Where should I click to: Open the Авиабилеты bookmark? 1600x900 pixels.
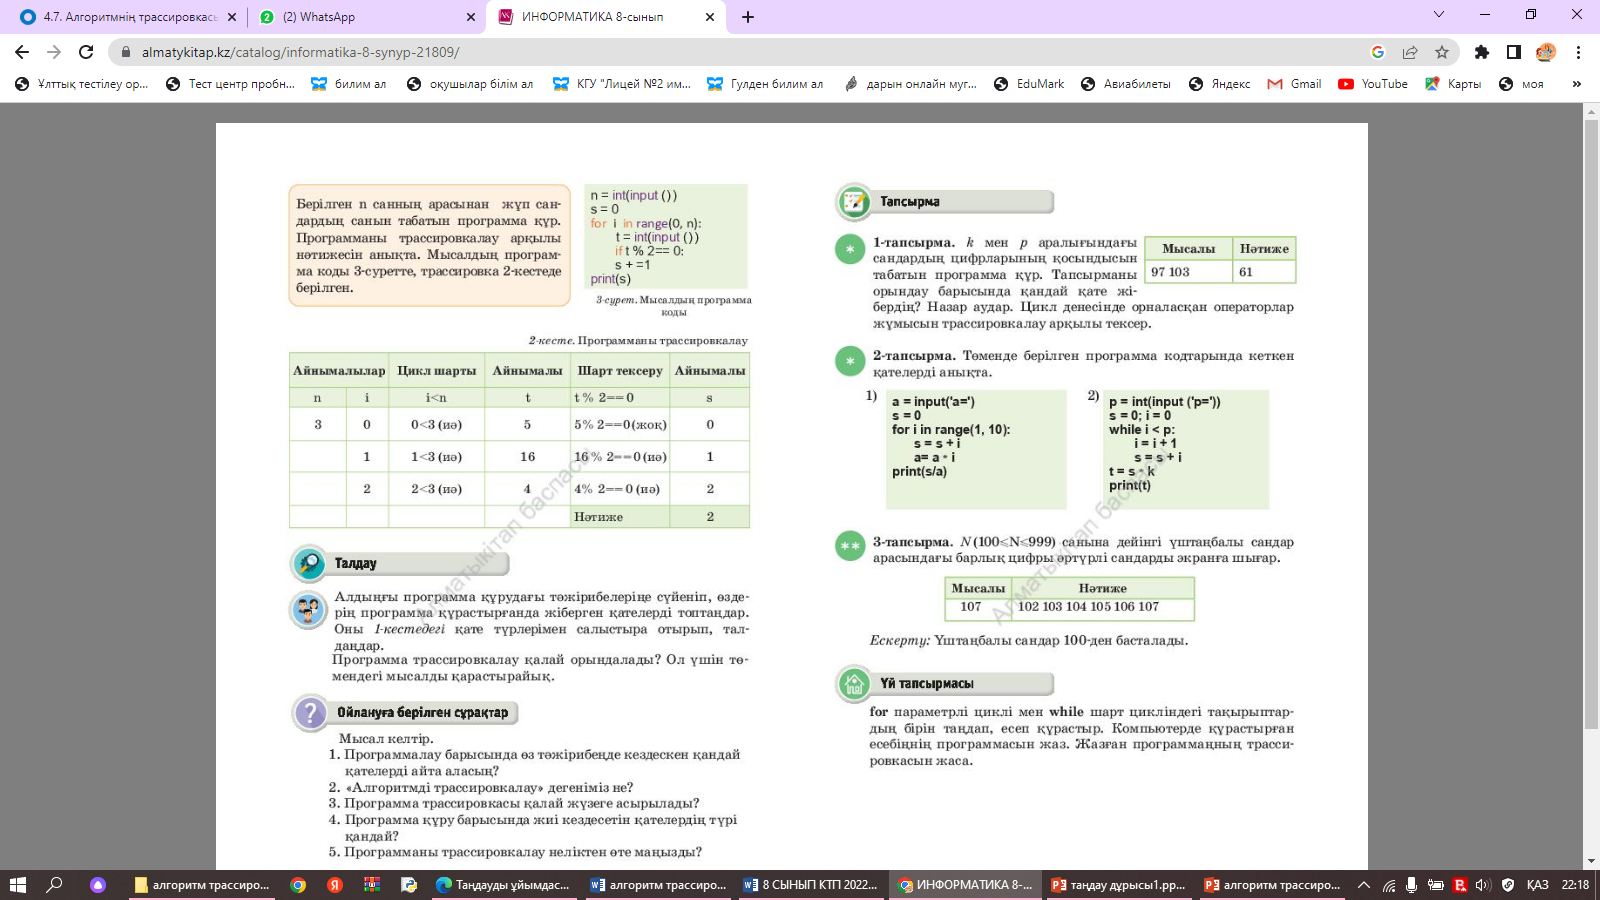click(1126, 84)
